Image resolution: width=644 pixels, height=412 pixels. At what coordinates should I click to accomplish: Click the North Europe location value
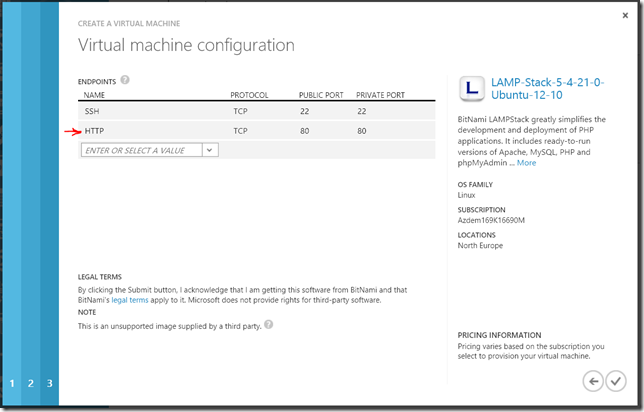coord(480,246)
